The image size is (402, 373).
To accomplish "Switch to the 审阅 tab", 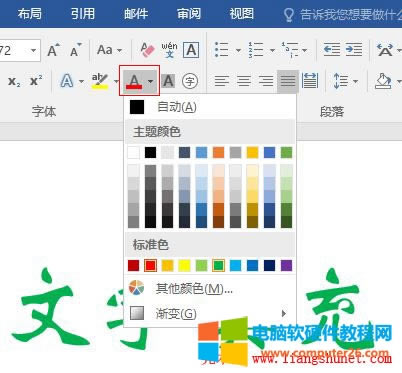I will [x=189, y=14].
